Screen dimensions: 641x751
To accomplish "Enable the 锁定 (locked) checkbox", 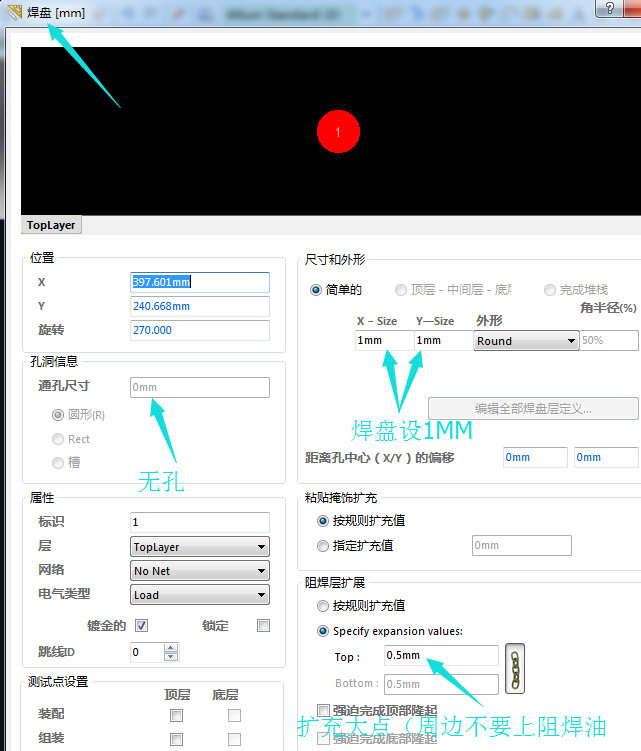I will pyautogui.click(x=264, y=626).
